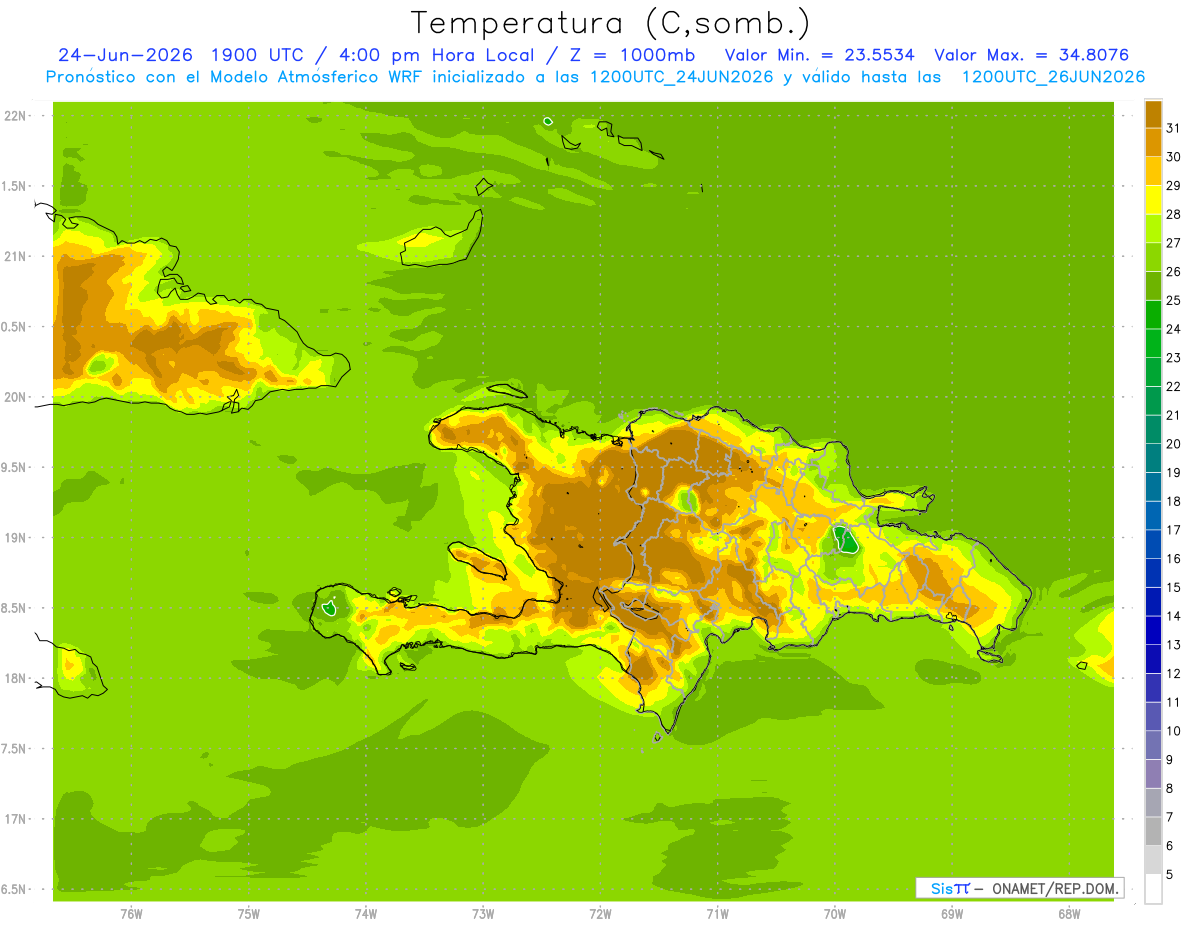Click the '74W' longitude axis label
Screen dimensions: 1200x927
tap(366, 914)
